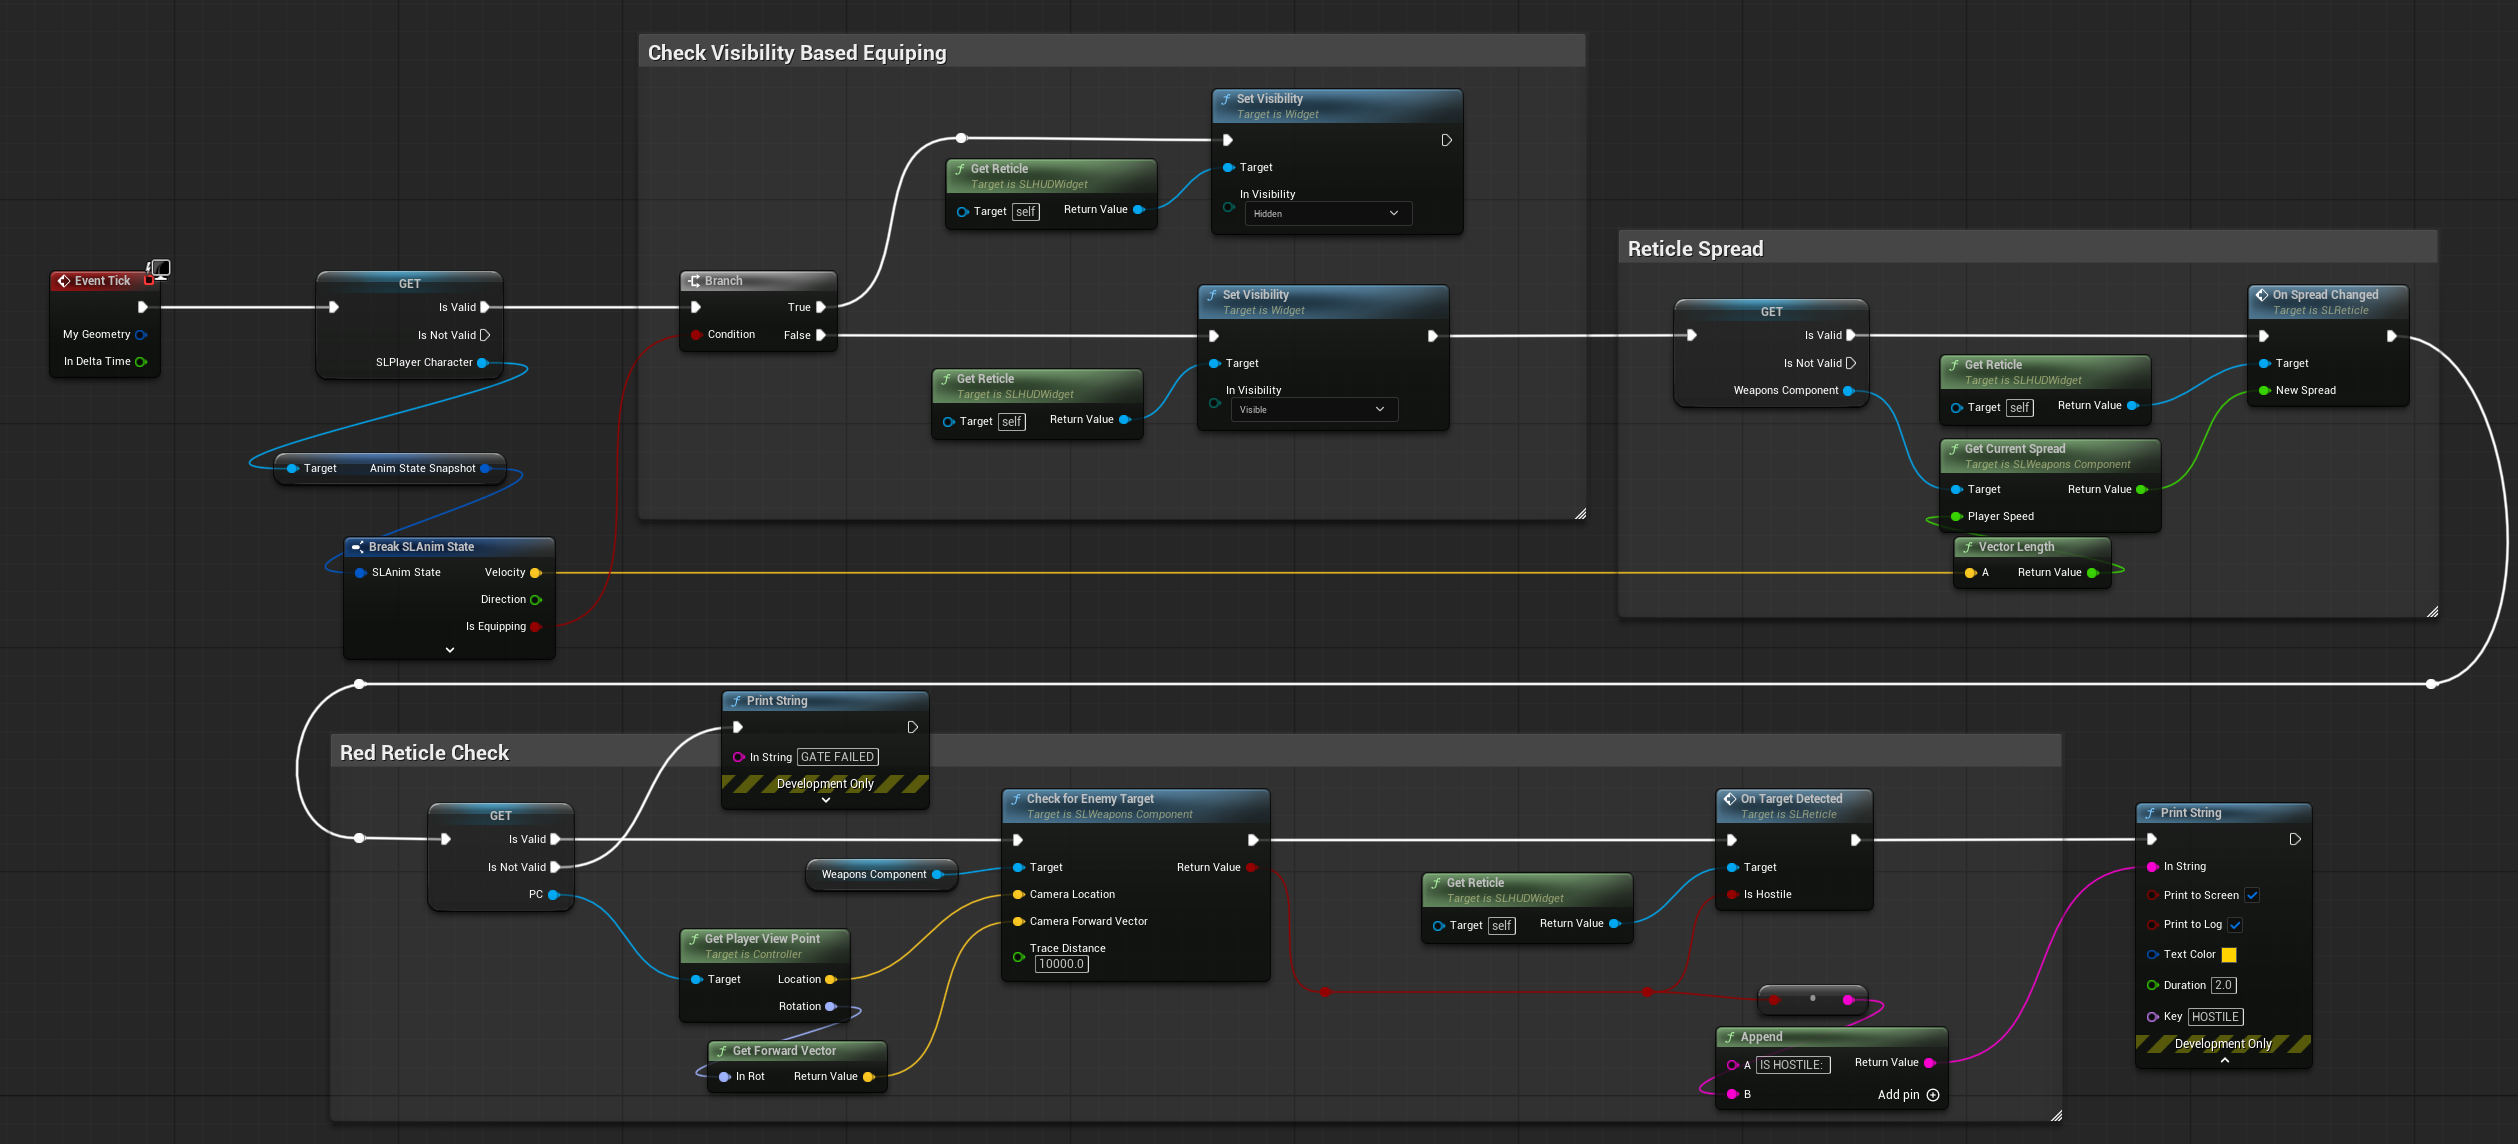Click the Text Color yellow swatch
Image resolution: width=2518 pixels, height=1144 pixels.
click(x=2229, y=955)
